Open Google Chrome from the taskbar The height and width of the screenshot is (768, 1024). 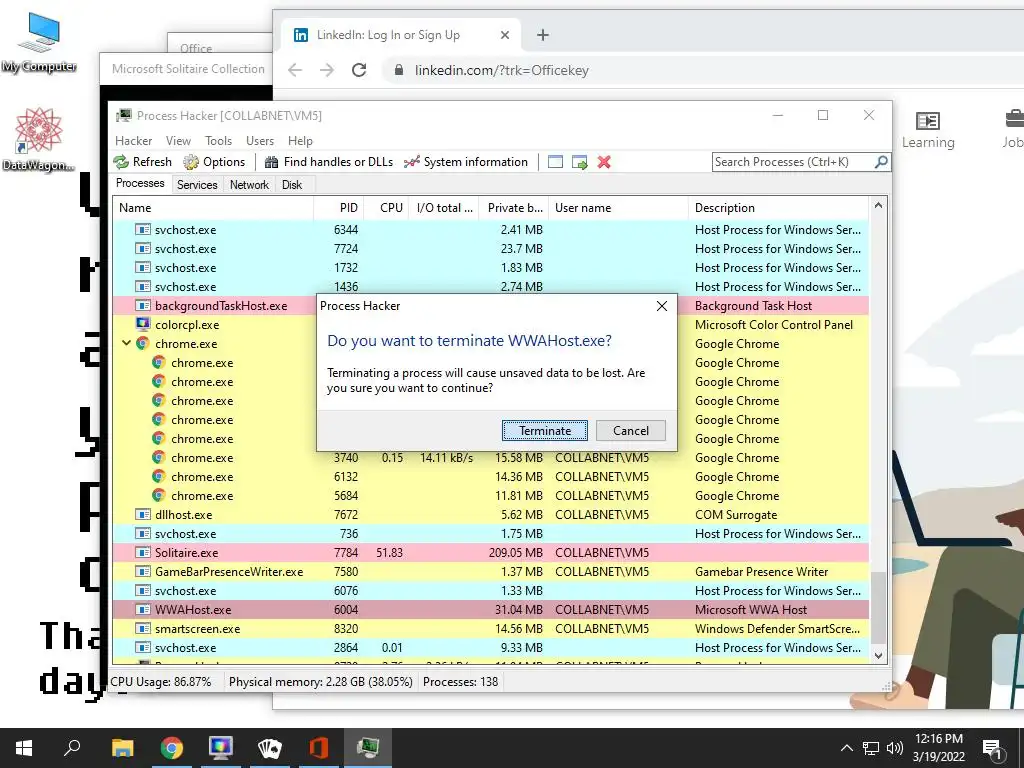172,747
